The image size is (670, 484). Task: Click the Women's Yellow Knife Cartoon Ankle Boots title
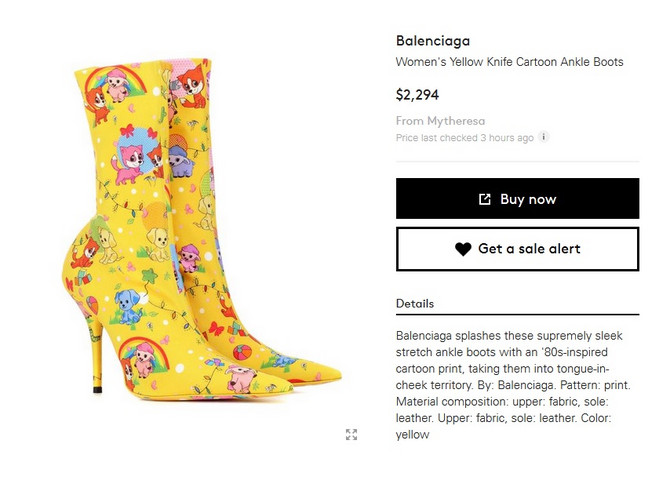(x=509, y=62)
